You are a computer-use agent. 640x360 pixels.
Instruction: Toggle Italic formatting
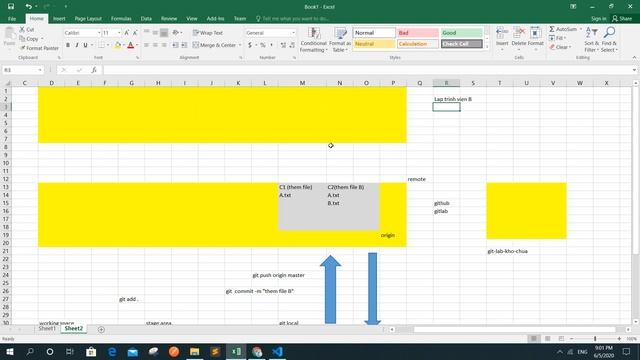(77, 45)
